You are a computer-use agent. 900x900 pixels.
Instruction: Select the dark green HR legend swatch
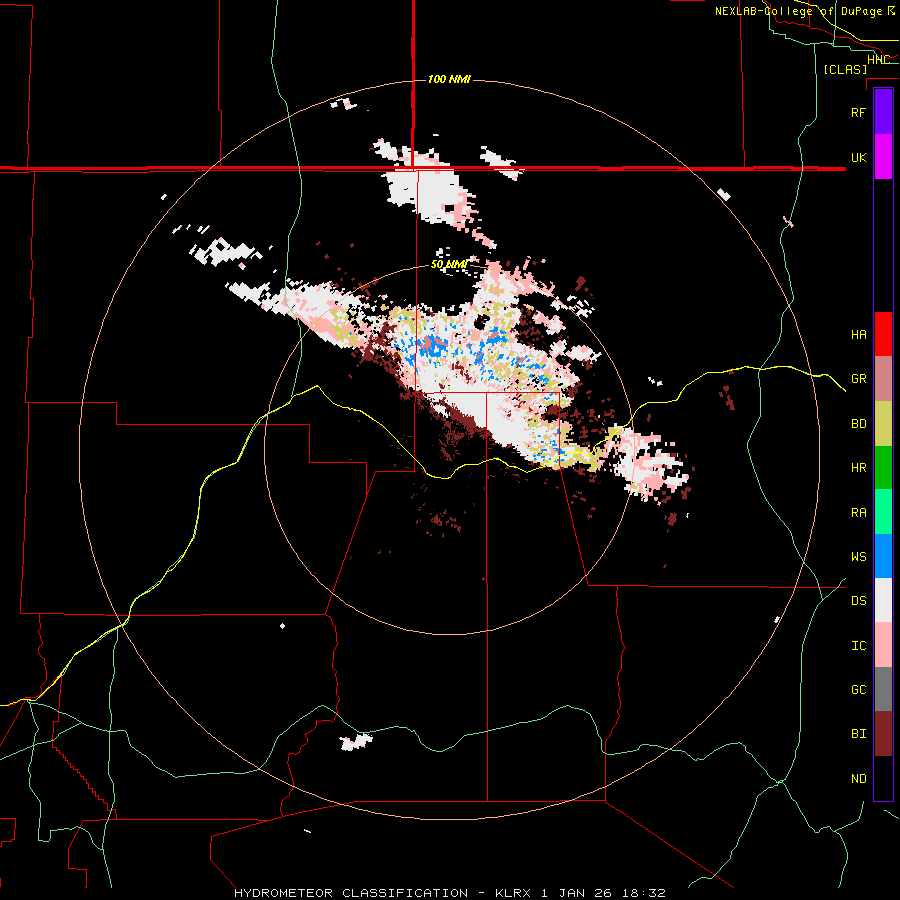pyautogui.click(x=883, y=468)
